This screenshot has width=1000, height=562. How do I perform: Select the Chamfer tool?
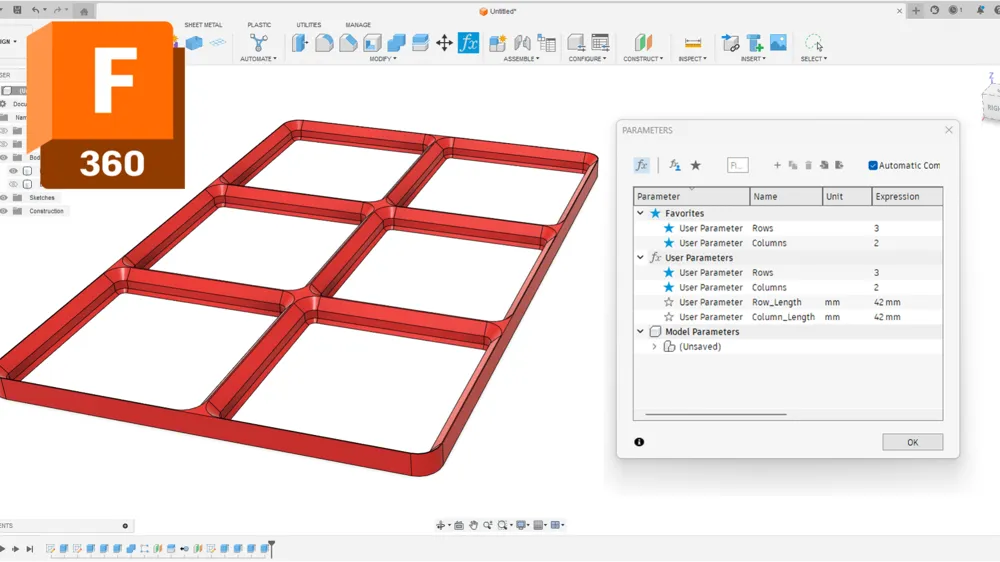pos(348,43)
